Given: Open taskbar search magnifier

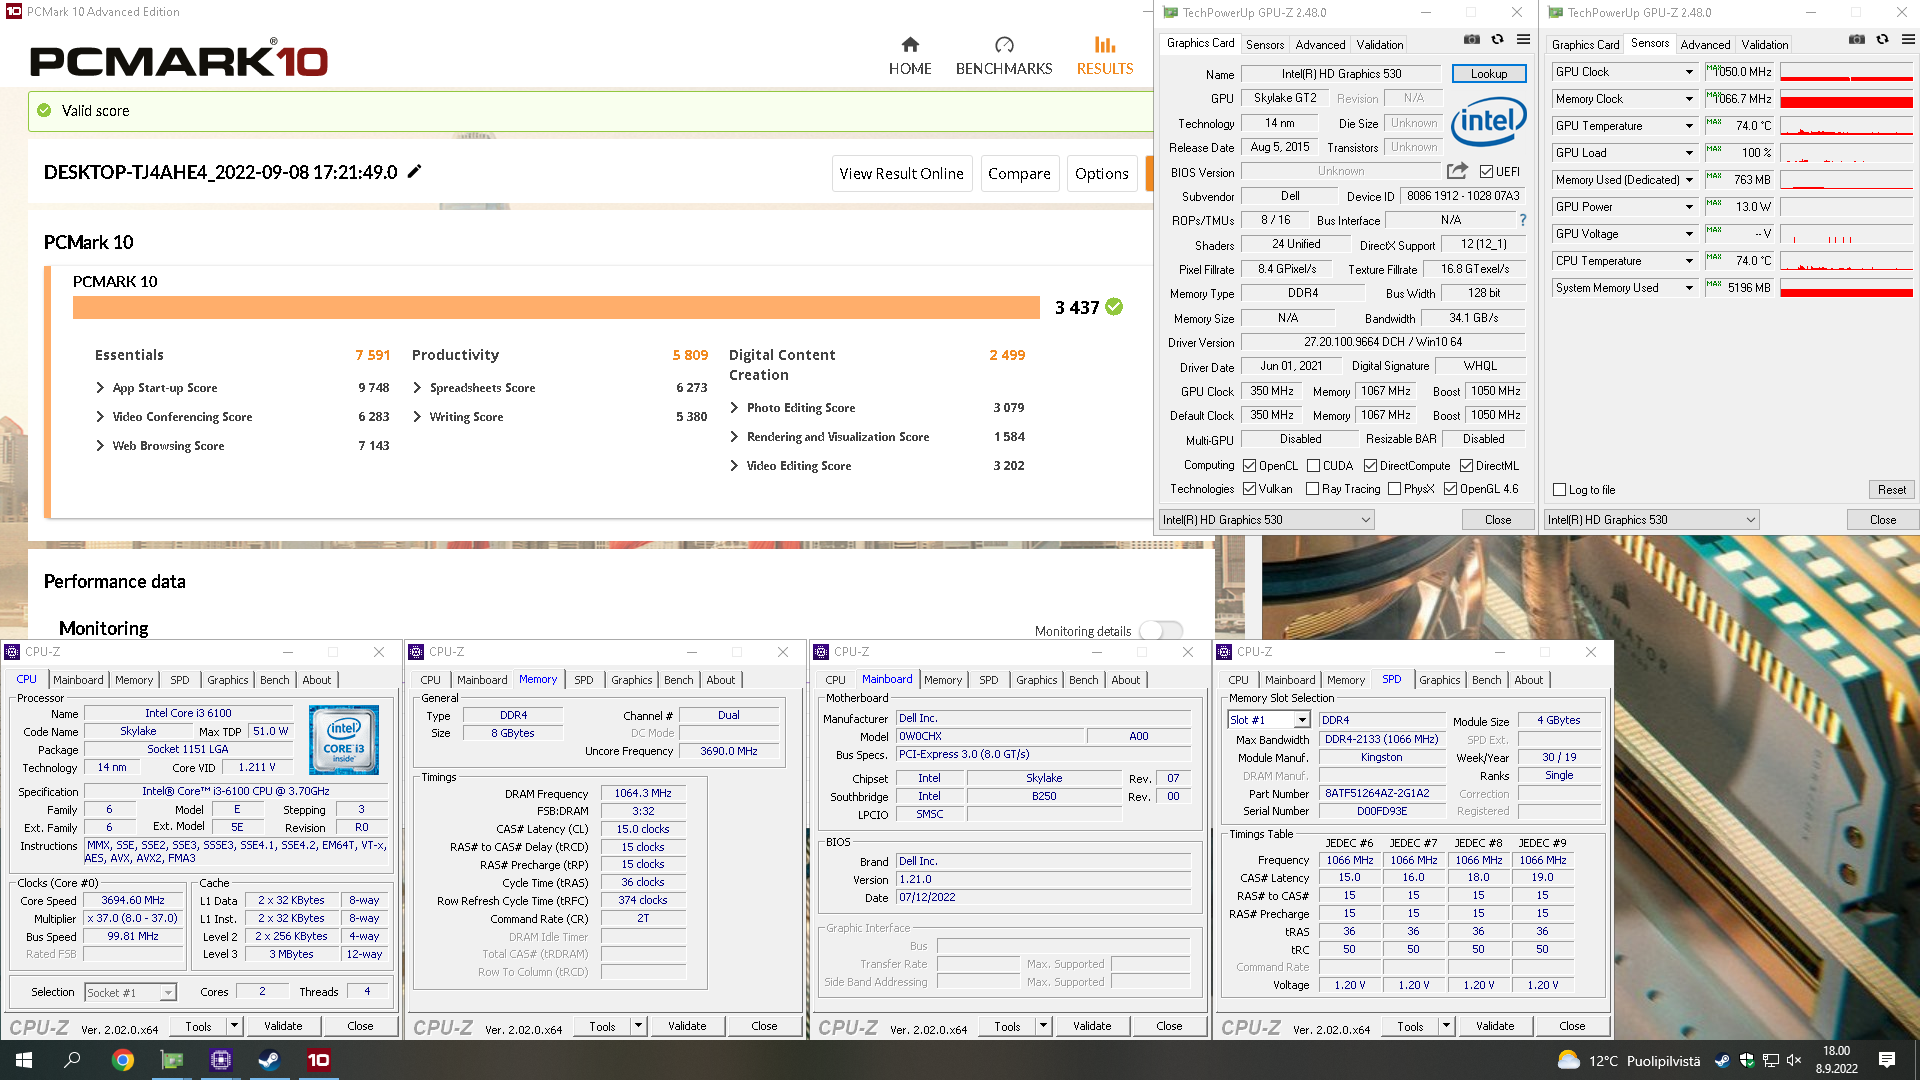Looking at the screenshot, I should (73, 1060).
